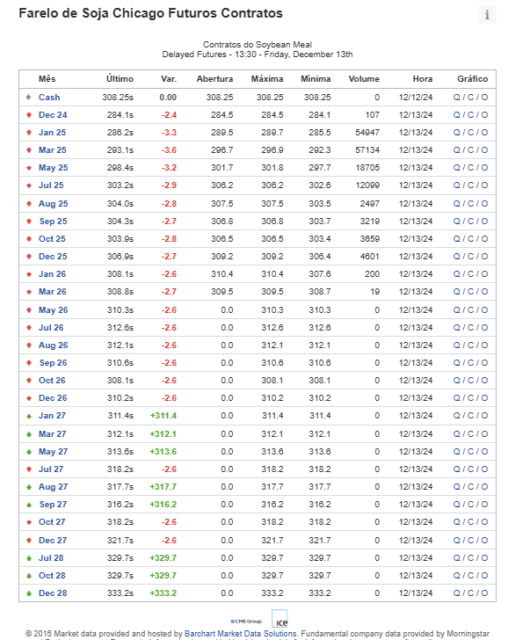The width and height of the screenshot is (508, 640).
Task: Click the gray diamond icon beside Cash
Action: click(x=29, y=97)
